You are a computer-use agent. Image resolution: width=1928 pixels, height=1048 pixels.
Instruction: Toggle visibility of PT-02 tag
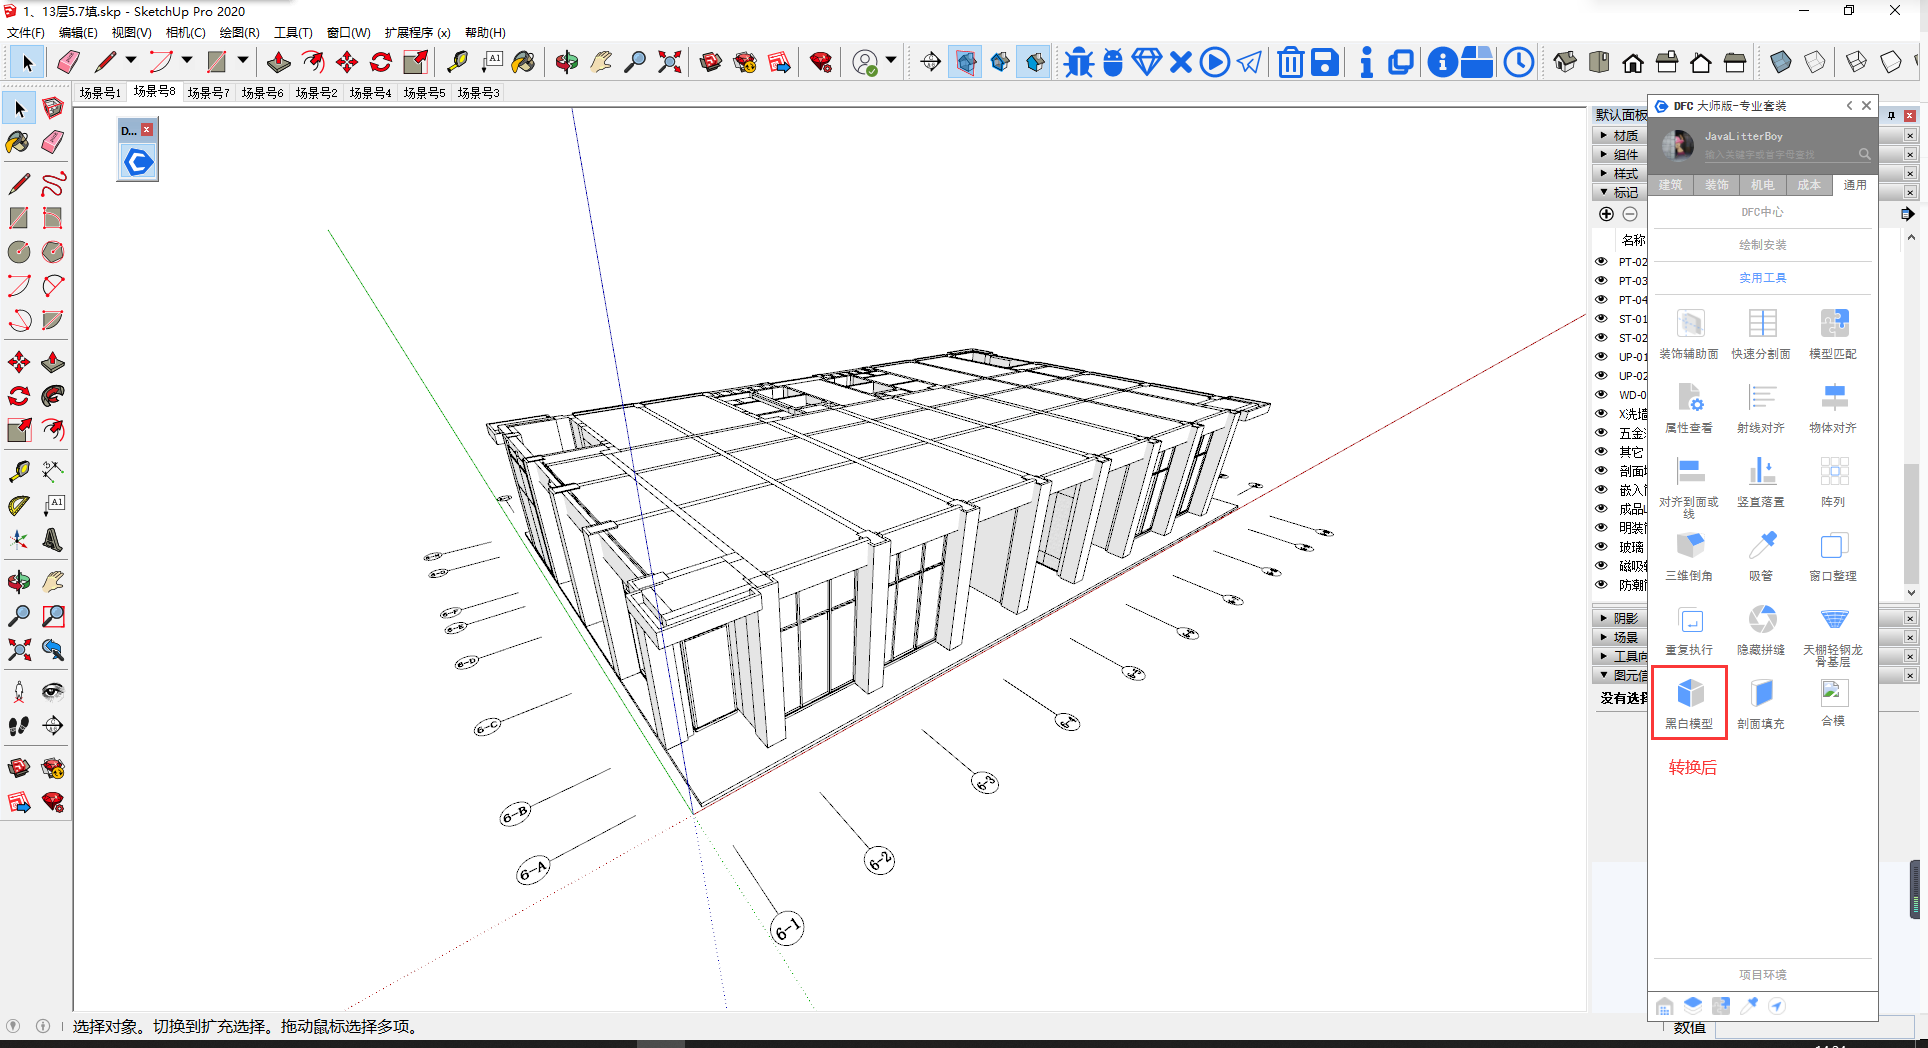[x=1601, y=261]
